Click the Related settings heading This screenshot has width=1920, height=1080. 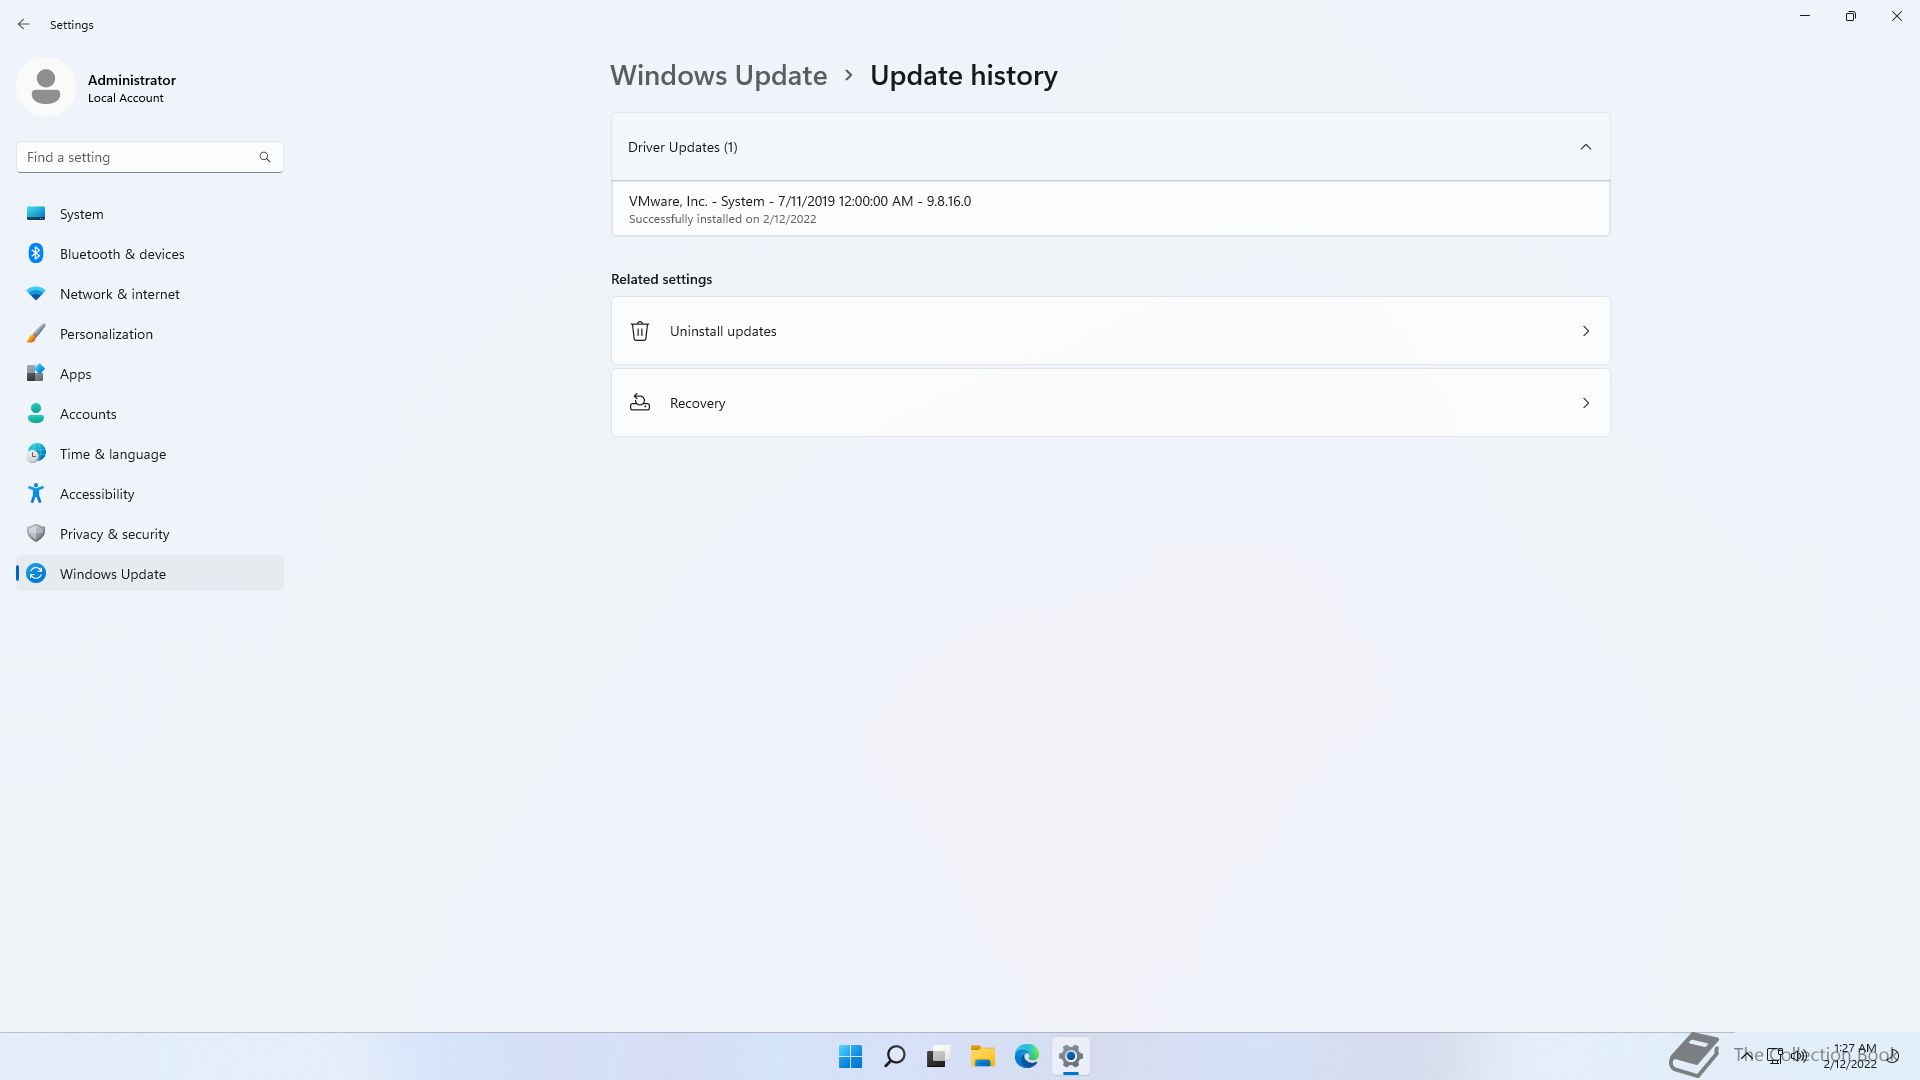(662, 279)
